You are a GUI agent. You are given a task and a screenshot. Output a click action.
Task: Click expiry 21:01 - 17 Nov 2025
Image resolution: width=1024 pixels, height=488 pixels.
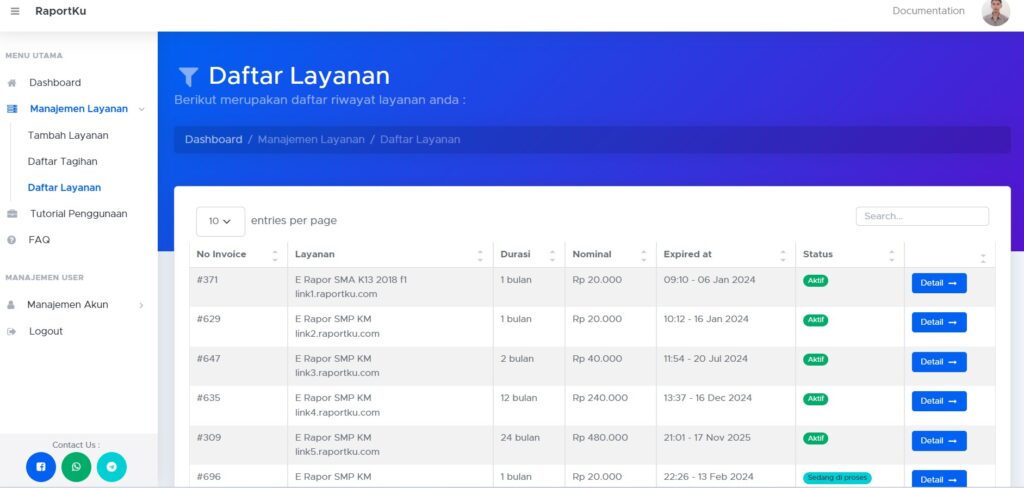click(707, 438)
